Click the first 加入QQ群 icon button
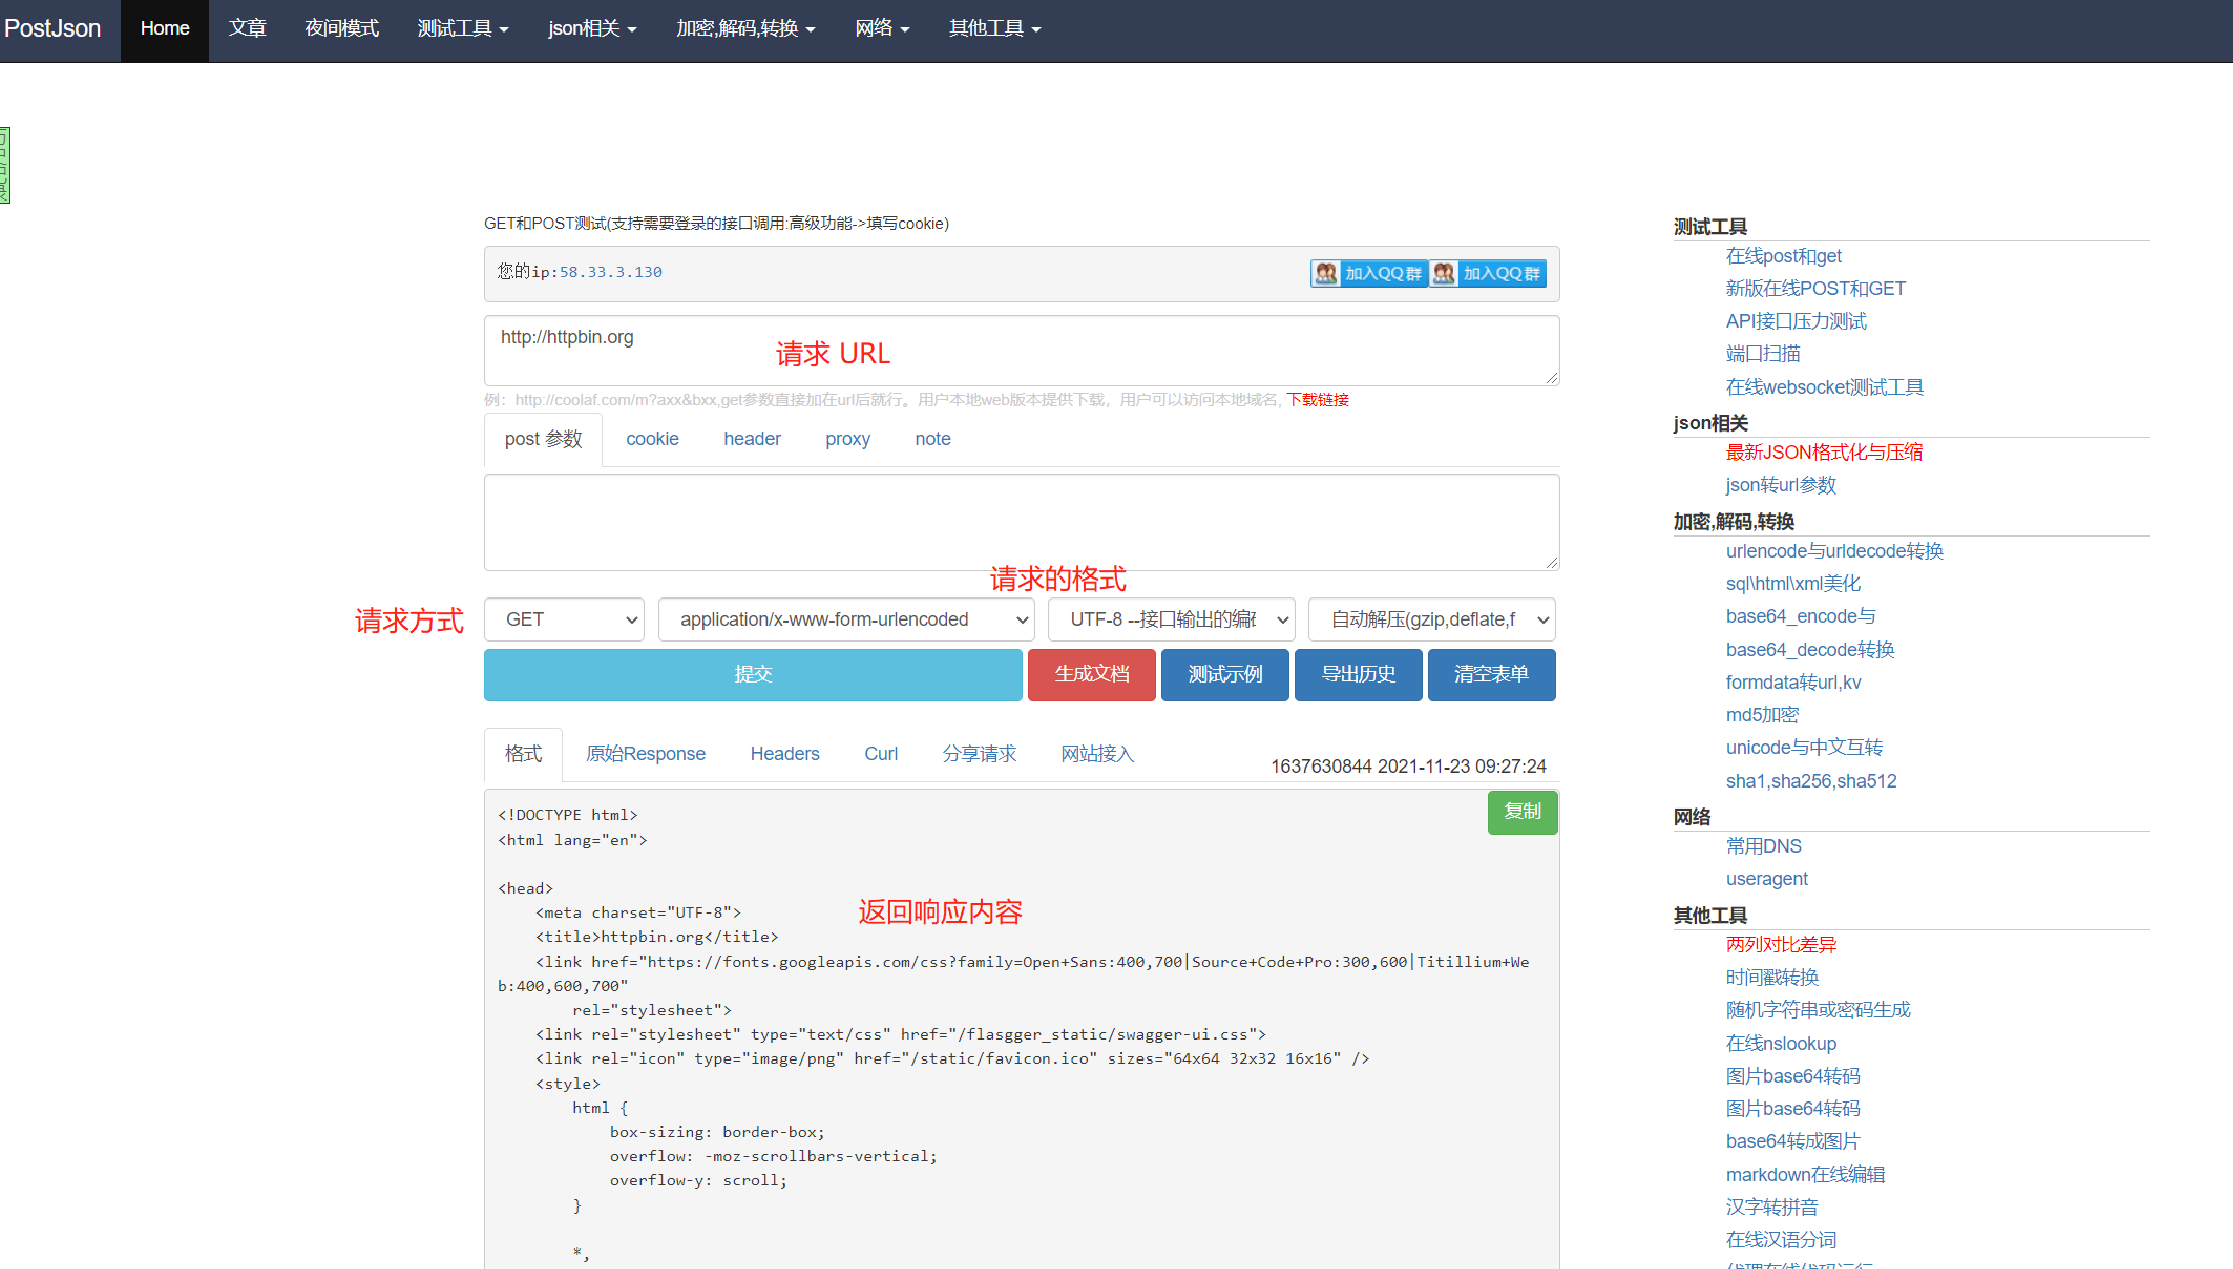The width and height of the screenshot is (2233, 1269). (1369, 273)
